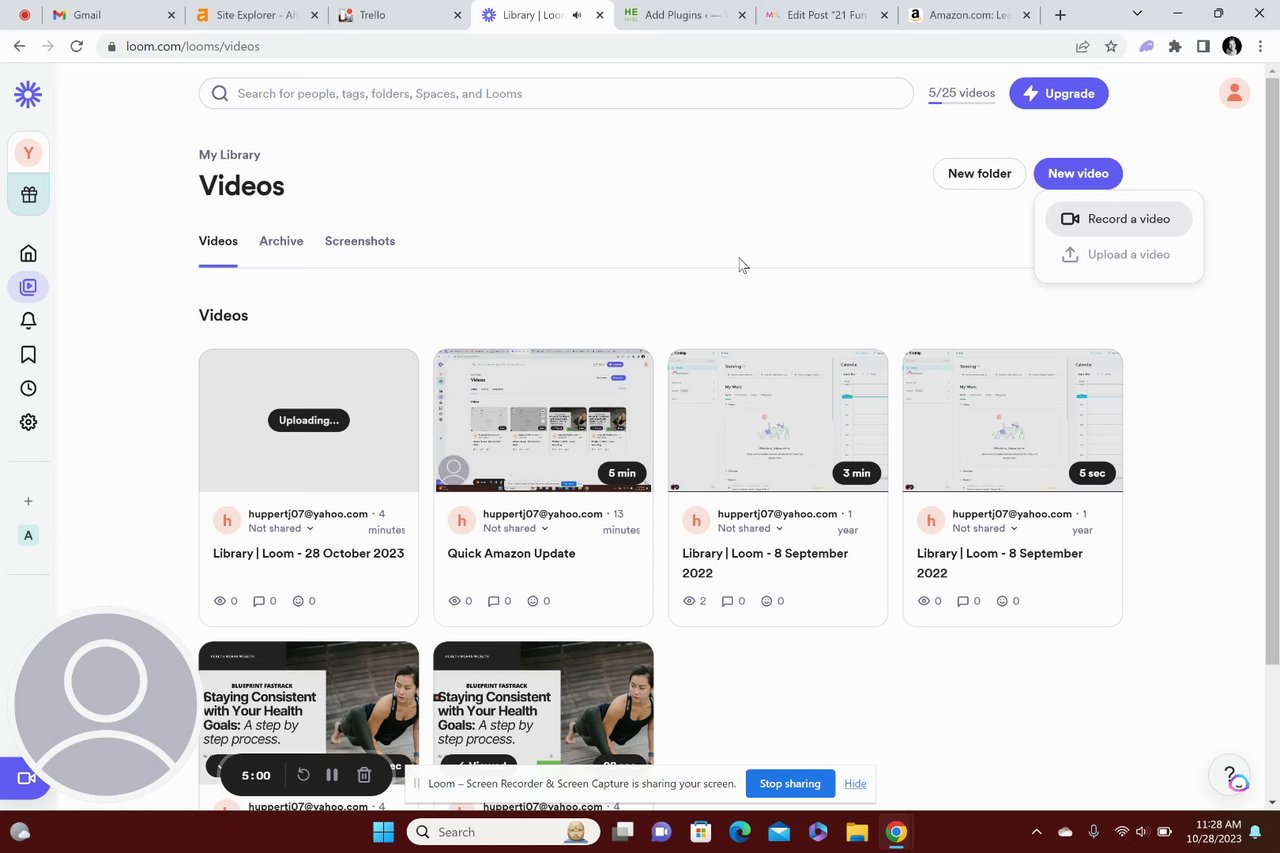Screen dimensions: 1280x853
Task: Go back to the previous page
Action: coord(19,46)
